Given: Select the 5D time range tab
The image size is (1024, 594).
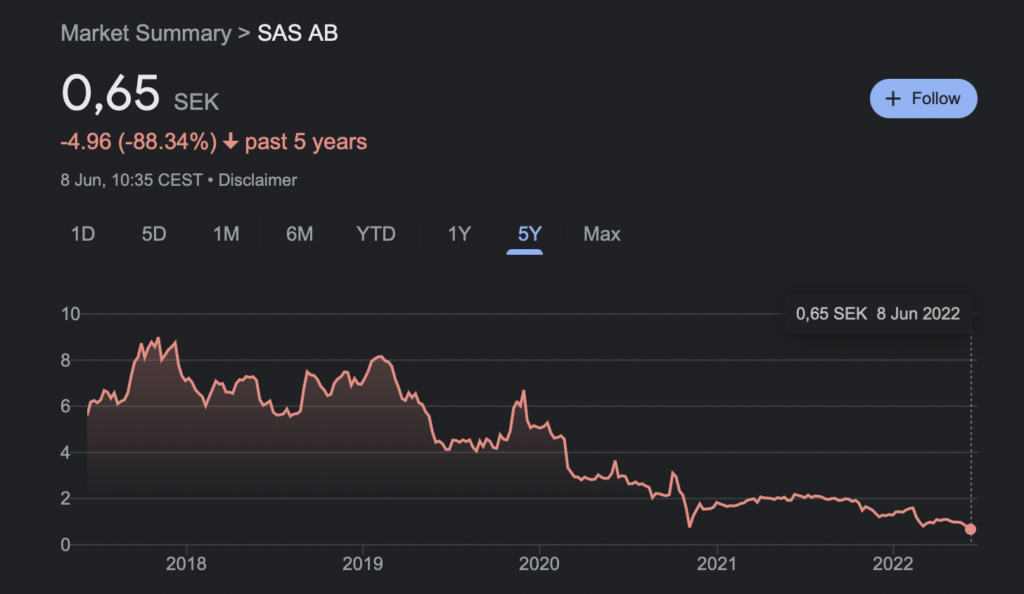Looking at the screenshot, I should coord(154,234).
